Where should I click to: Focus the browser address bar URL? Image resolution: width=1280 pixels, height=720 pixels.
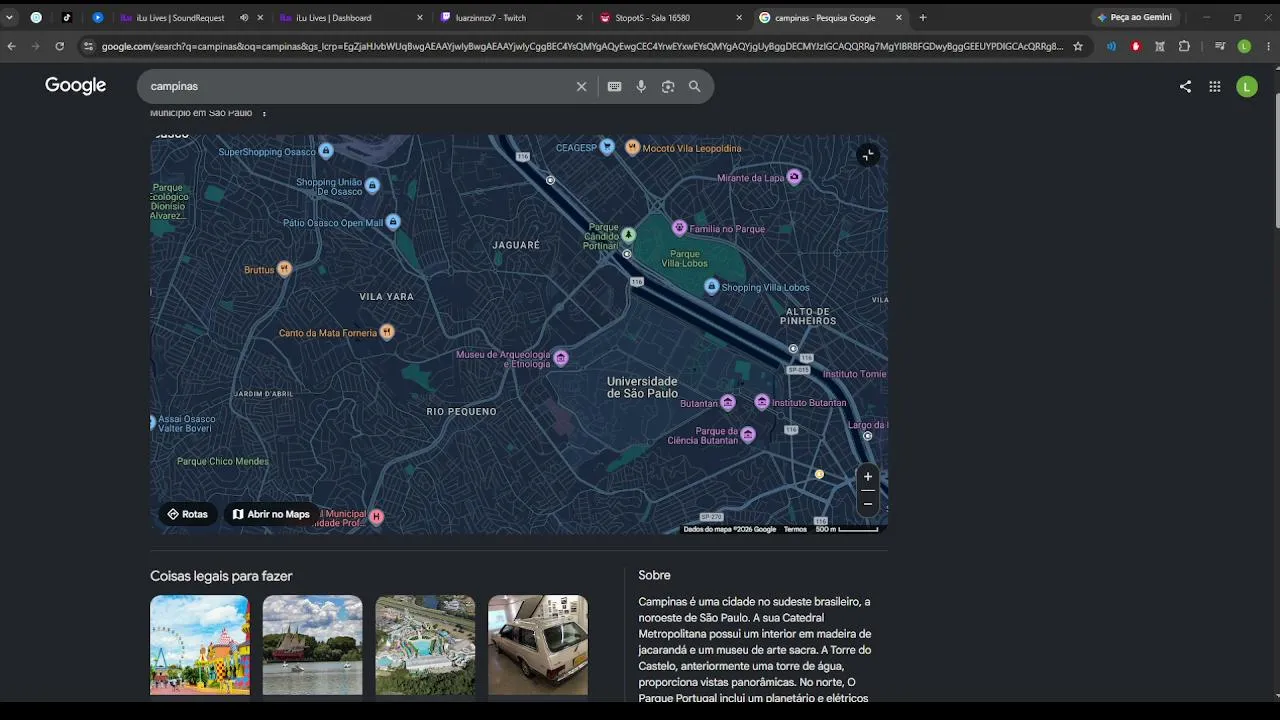tap(582, 46)
